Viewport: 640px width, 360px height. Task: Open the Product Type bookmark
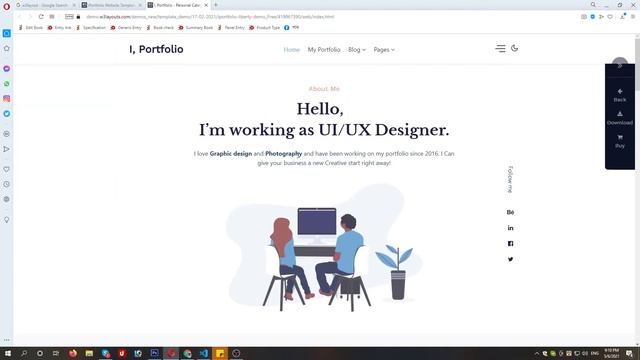coord(264,28)
